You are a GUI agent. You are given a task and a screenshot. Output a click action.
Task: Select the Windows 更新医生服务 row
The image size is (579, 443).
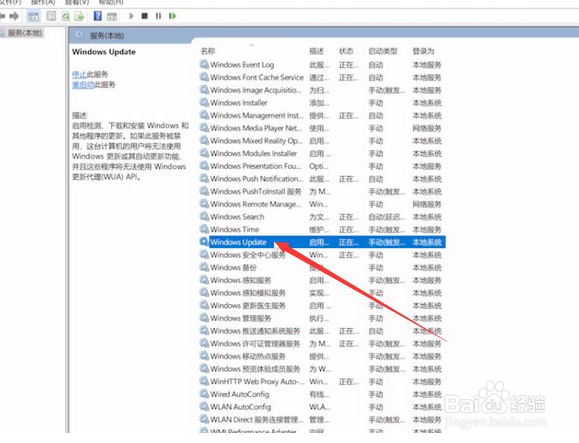(x=321, y=306)
